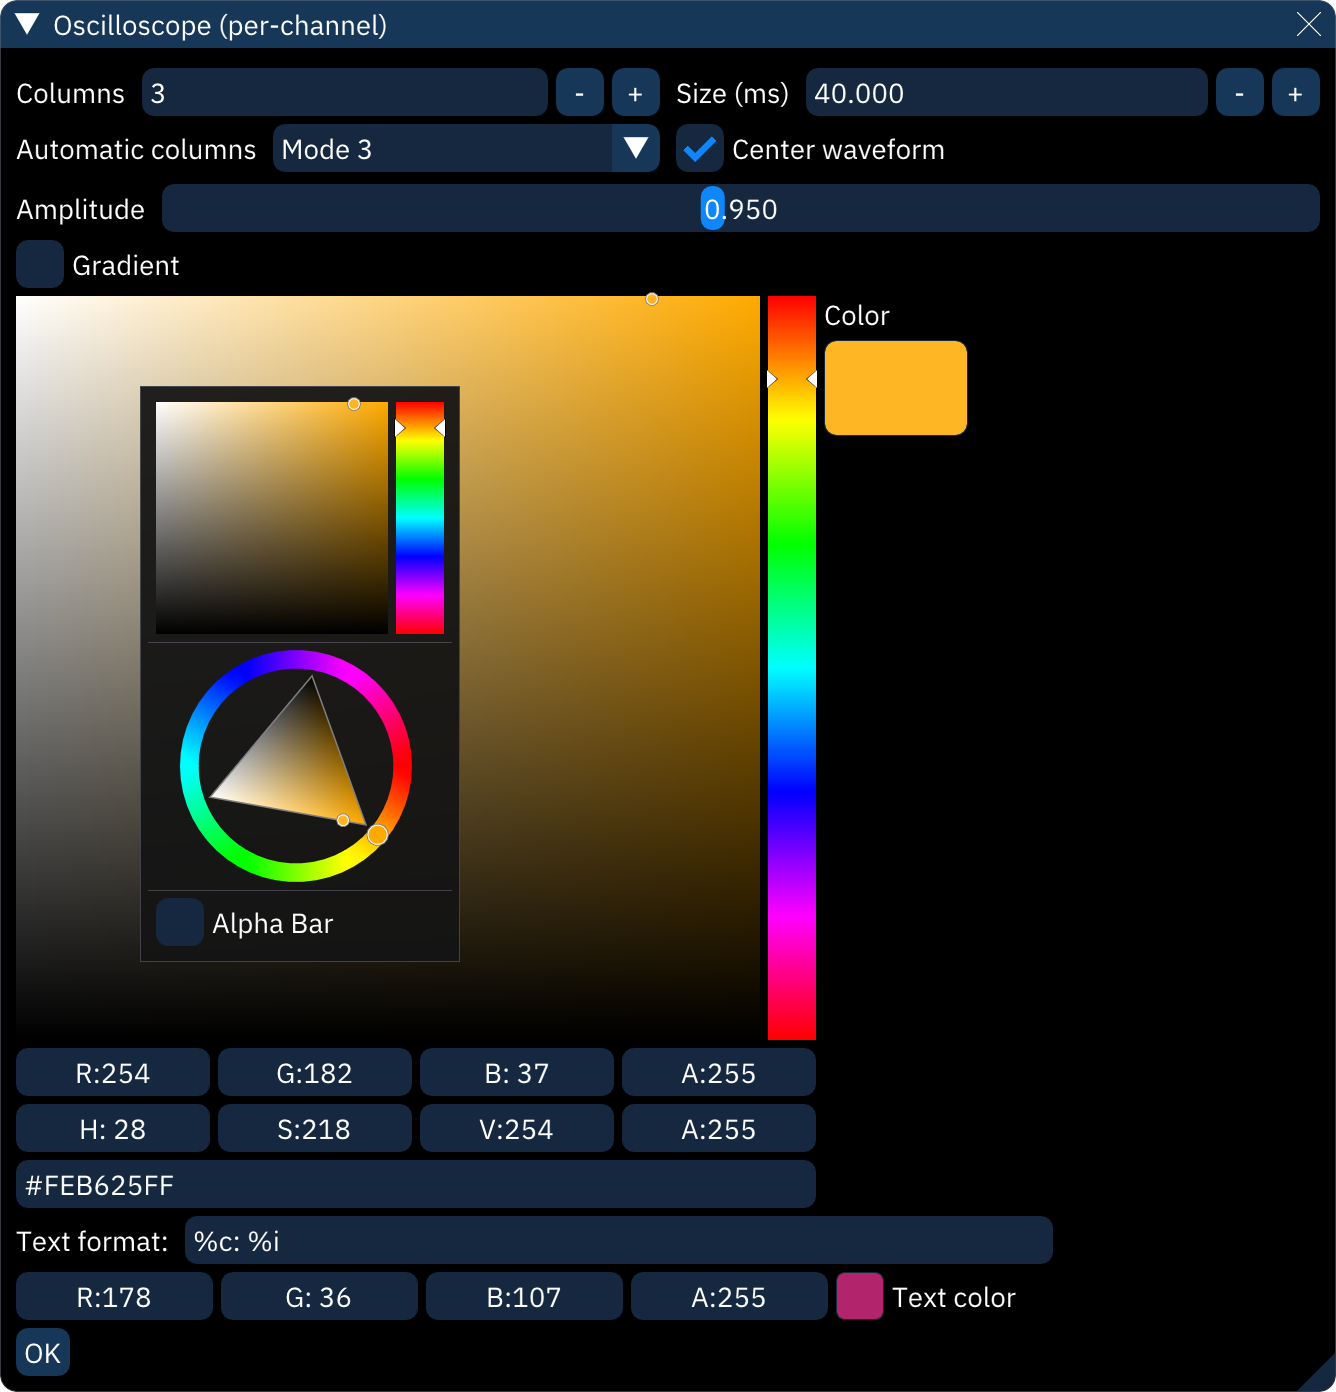The height and width of the screenshot is (1392, 1336).
Task: Select the H: 28 hue field
Action: [x=113, y=1129]
